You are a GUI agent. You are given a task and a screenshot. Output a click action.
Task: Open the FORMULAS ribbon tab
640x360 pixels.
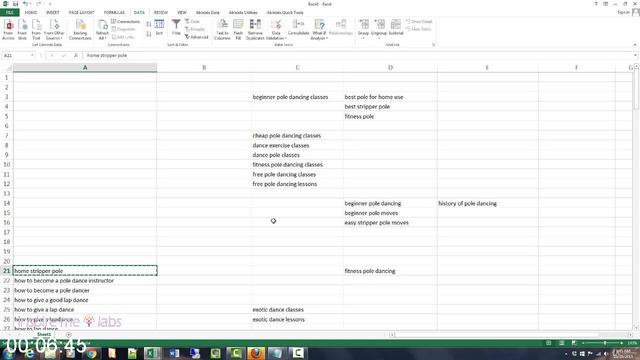pos(114,13)
